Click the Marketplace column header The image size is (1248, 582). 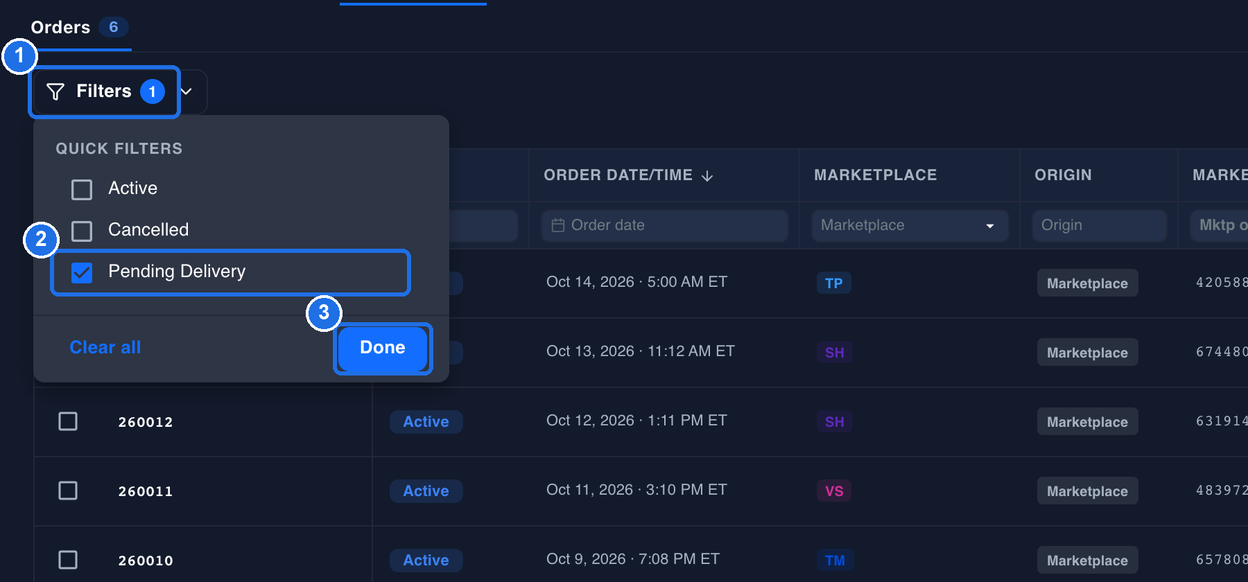(875, 175)
